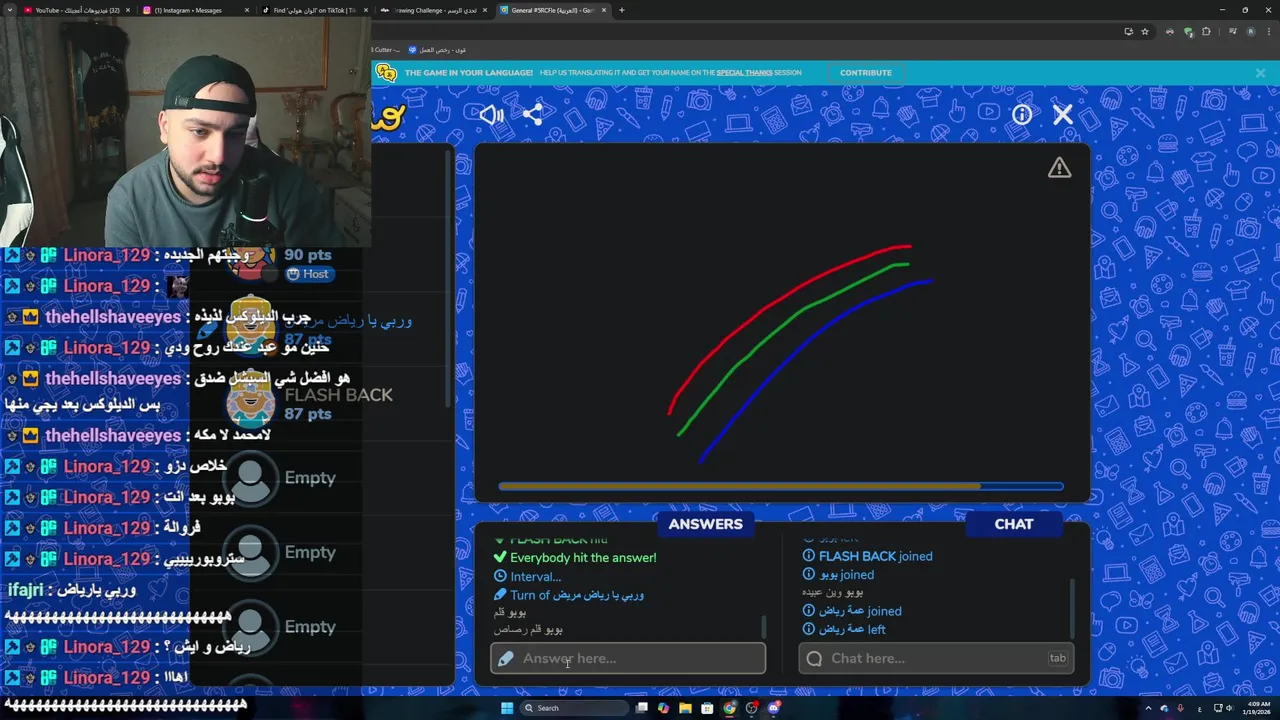Bookmark this page with star icon
This screenshot has width=1280, height=720.
pos(1145,31)
